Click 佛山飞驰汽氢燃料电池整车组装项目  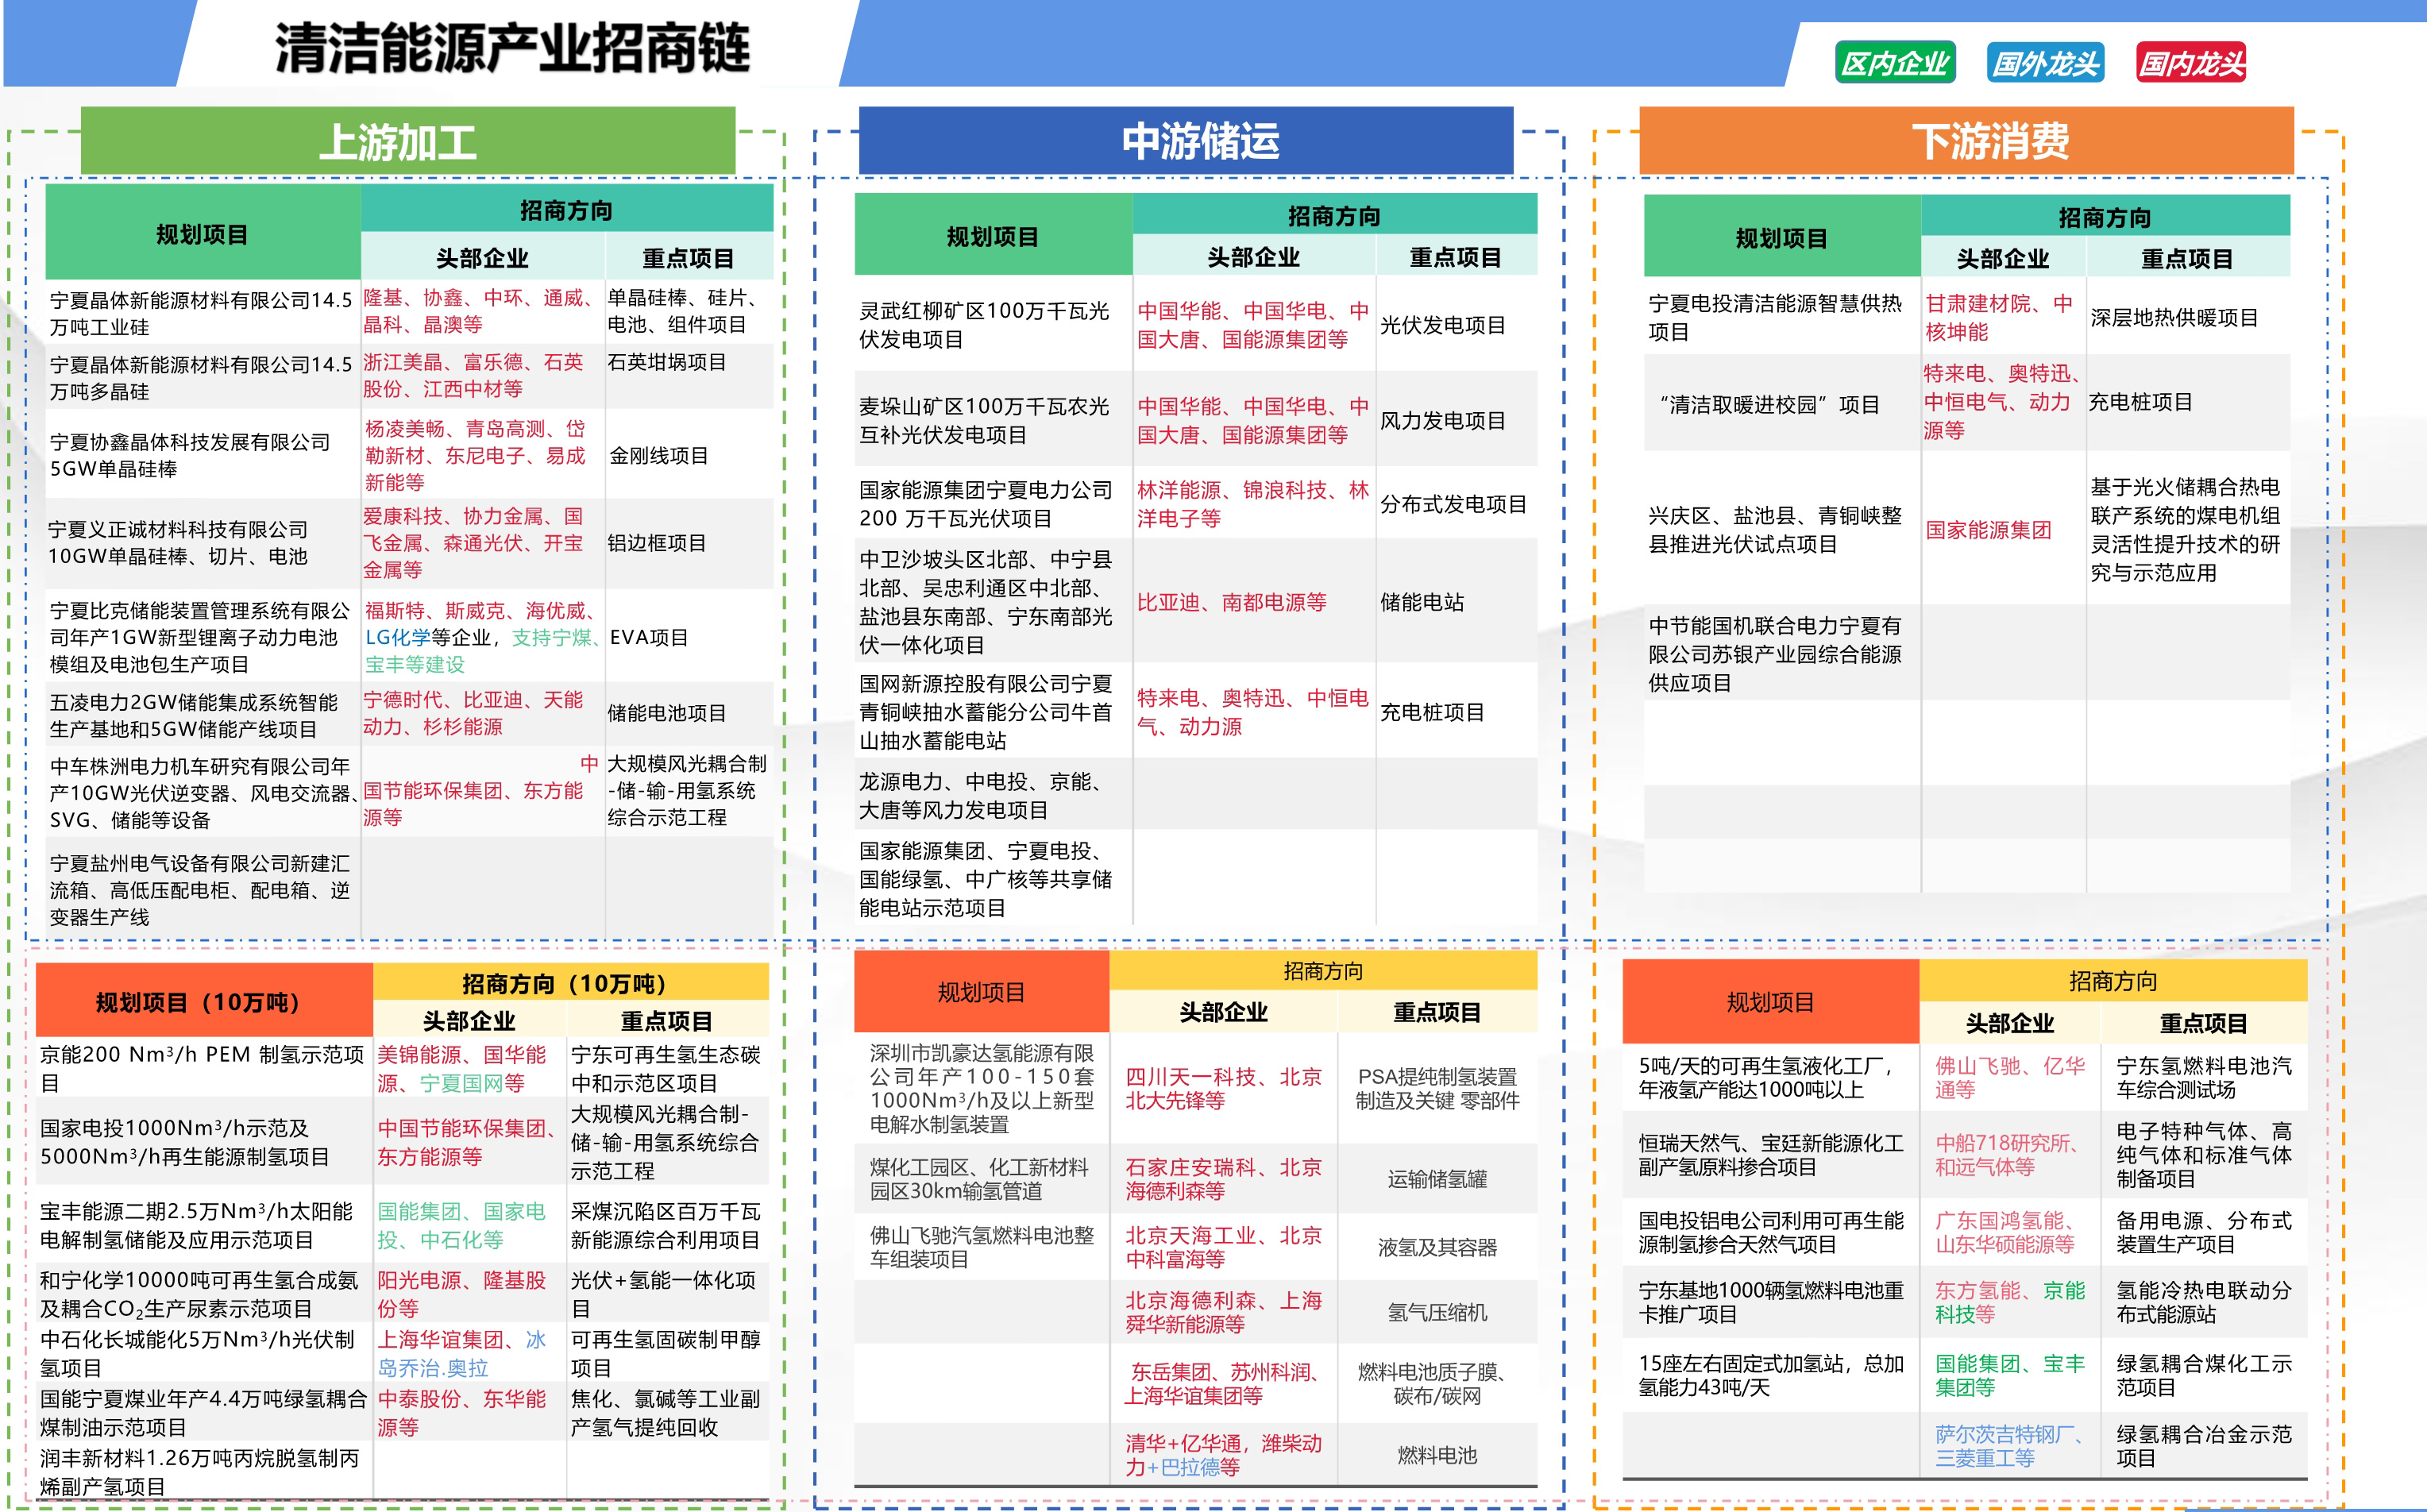pos(982,1247)
